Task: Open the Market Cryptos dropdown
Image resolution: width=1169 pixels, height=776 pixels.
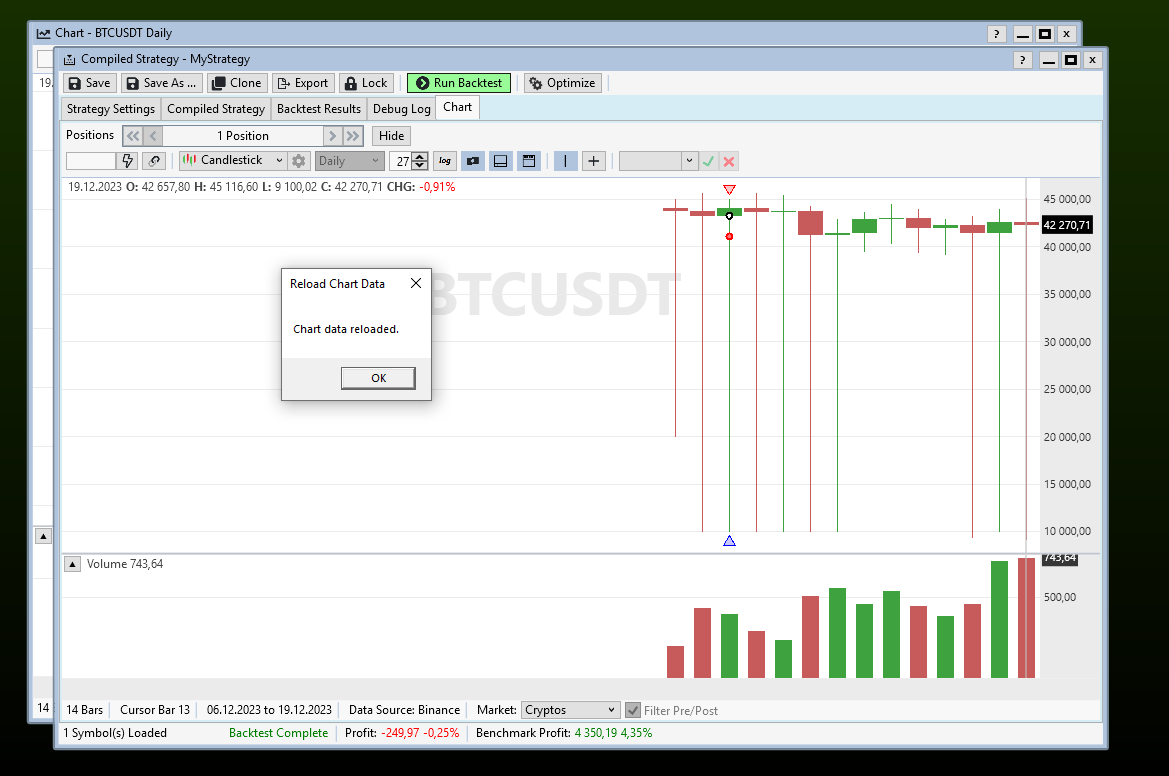Action: coord(570,710)
